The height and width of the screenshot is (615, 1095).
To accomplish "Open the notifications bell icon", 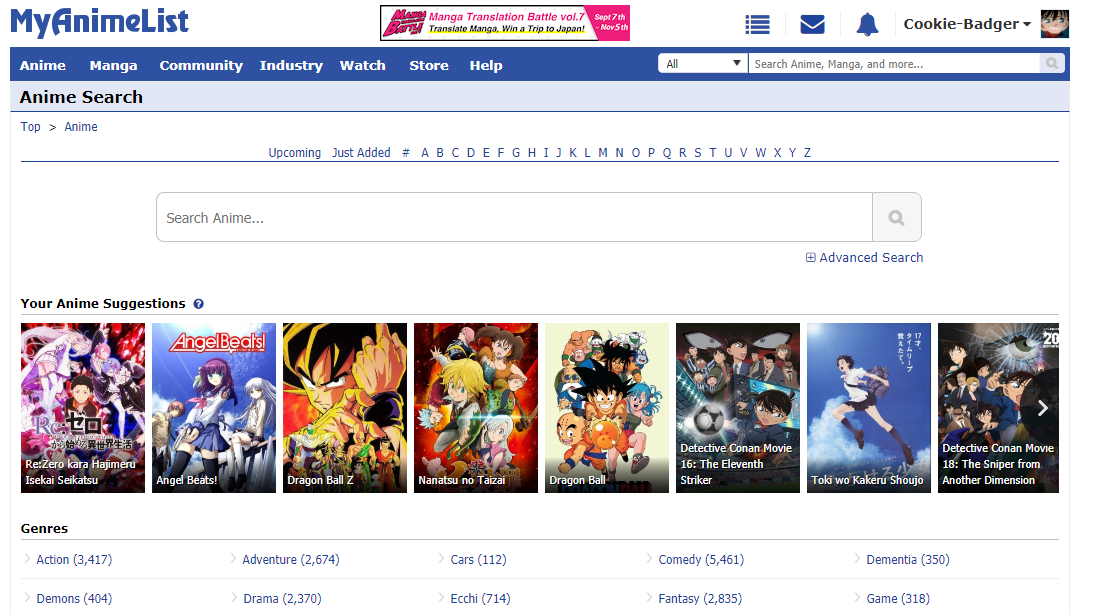I will point(867,25).
